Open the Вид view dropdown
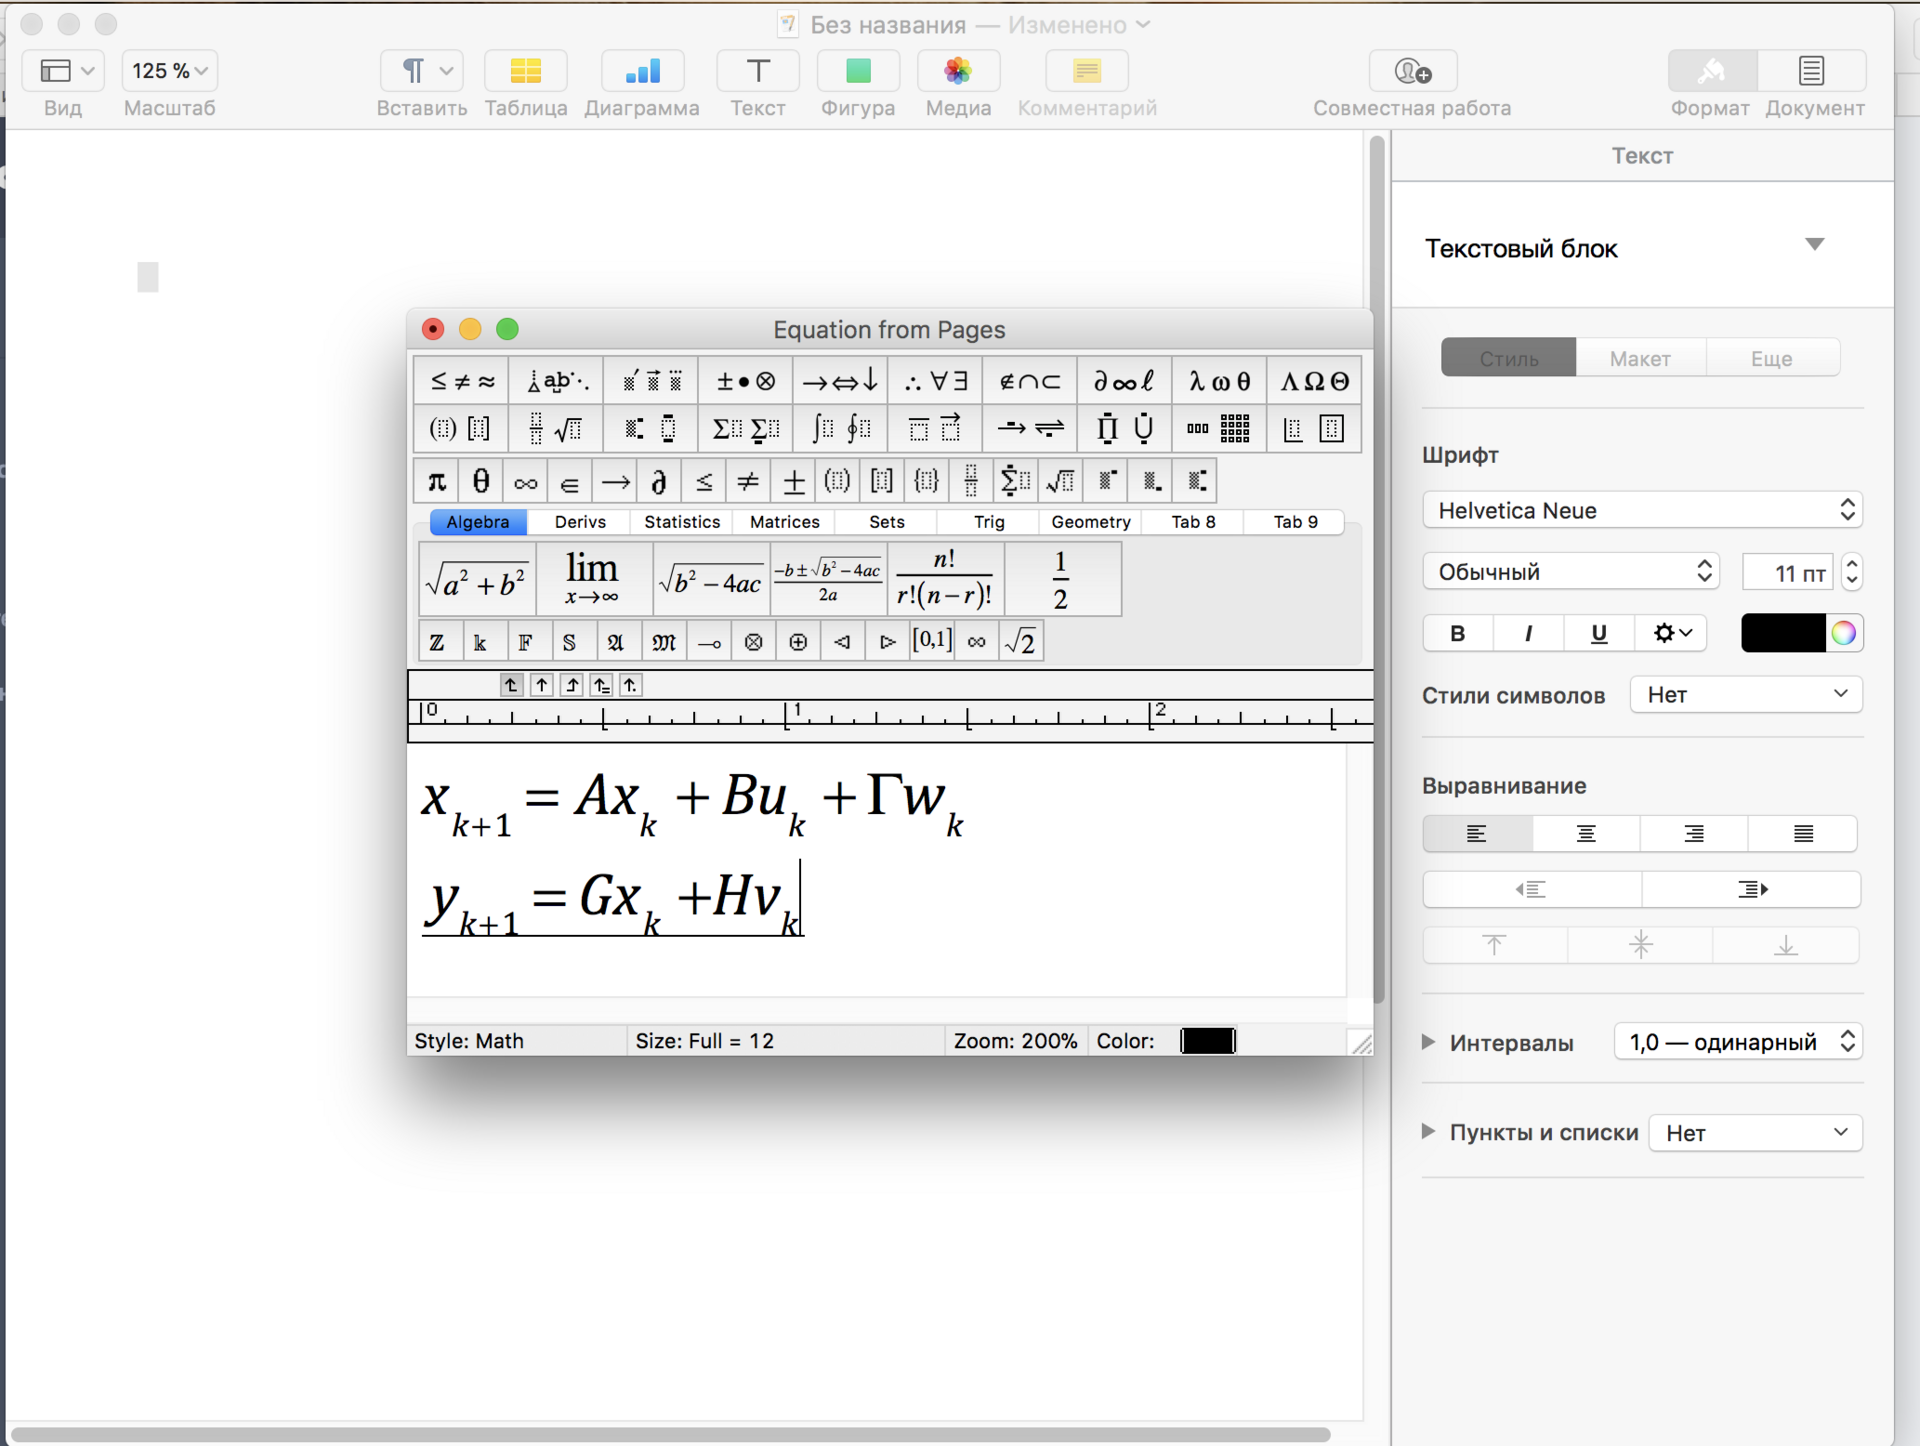The image size is (1920, 1446). coord(63,71)
